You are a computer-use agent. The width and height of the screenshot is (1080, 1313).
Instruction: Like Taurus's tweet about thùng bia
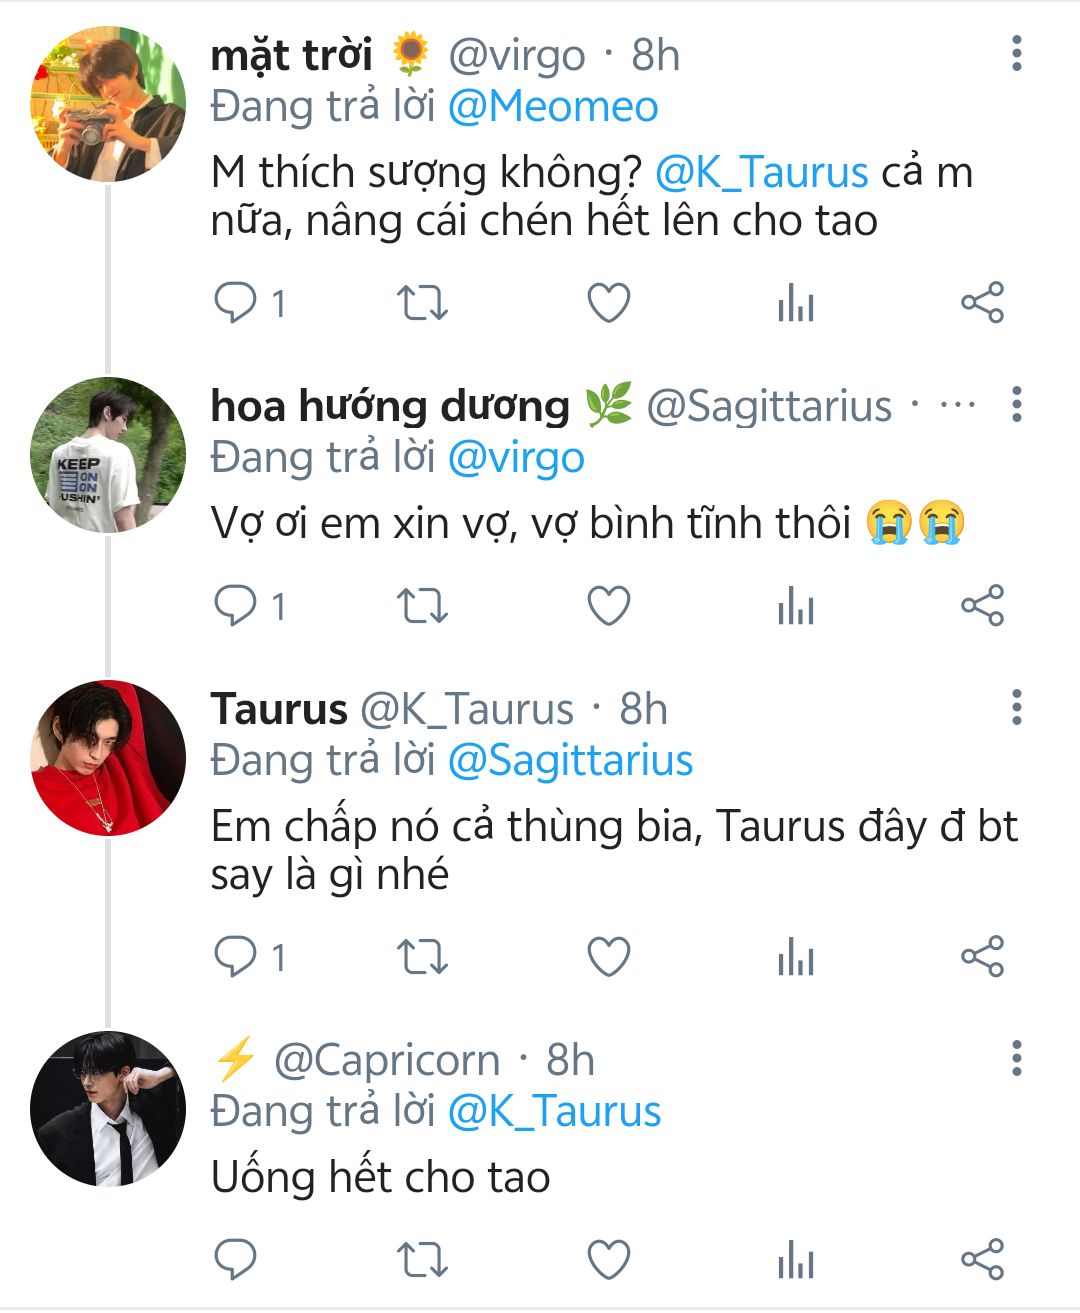point(608,957)
